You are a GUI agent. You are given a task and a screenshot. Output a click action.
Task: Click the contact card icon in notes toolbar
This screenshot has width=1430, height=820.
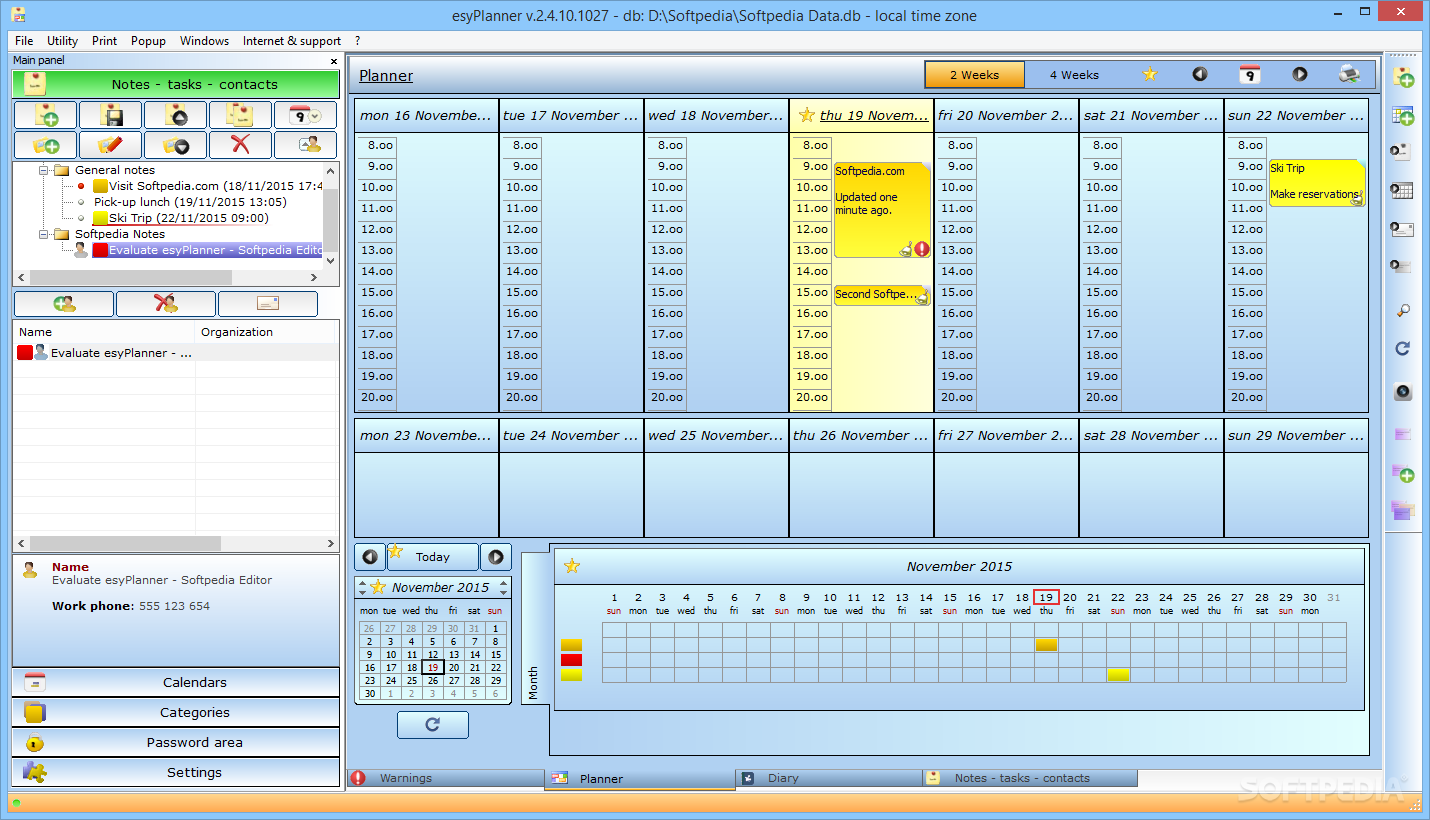306,145
